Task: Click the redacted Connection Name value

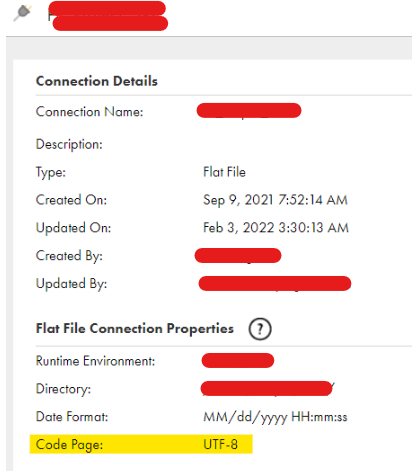Action: coord(249,111)
